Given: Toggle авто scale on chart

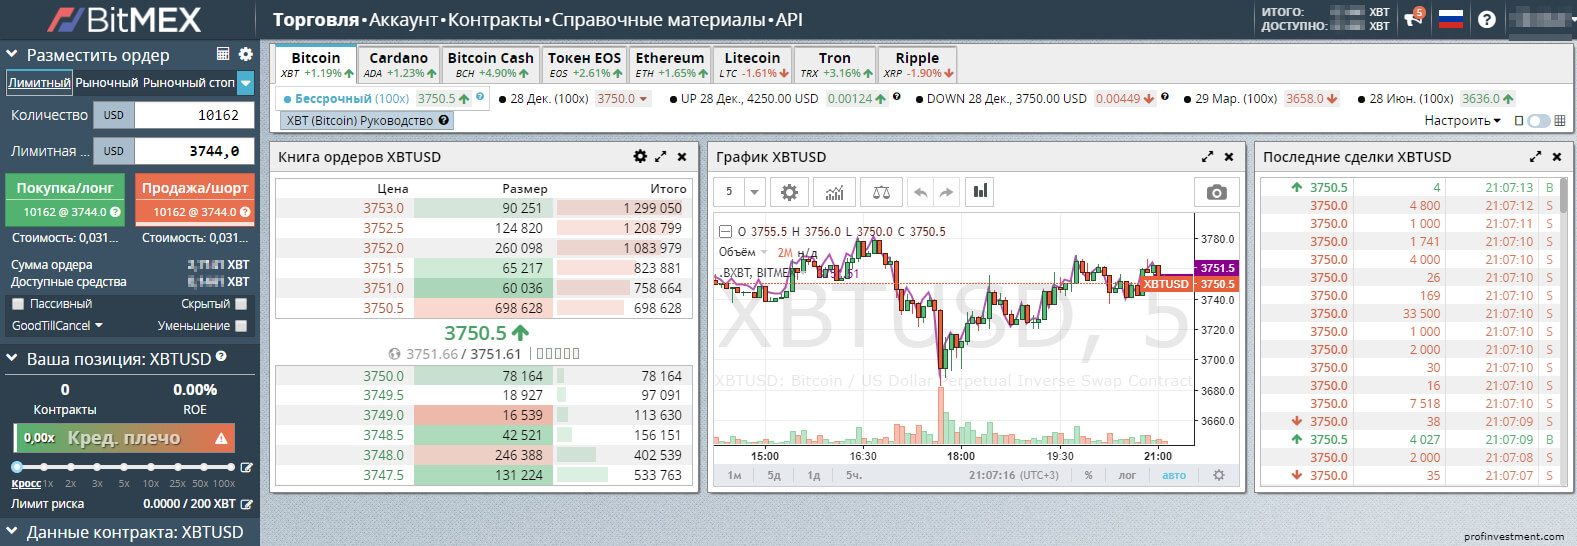Looking at the screenshot, I should [1174, 475].
